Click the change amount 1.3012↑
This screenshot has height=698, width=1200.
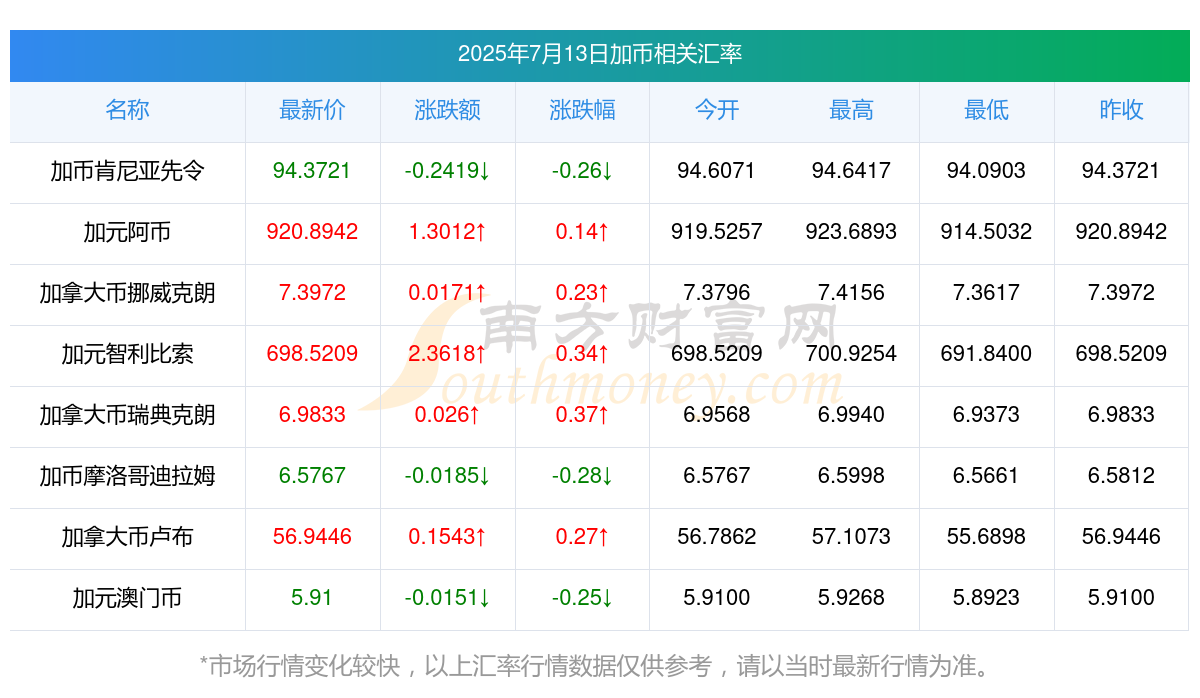tap(447, 232)
